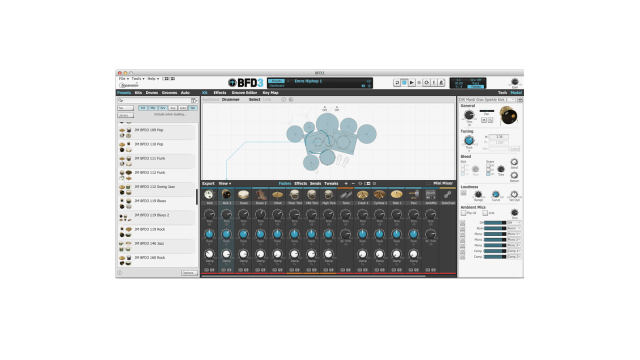Adjust the OH ambient mic level slider
The image size is (640, 360).
[x=495, y=223]
